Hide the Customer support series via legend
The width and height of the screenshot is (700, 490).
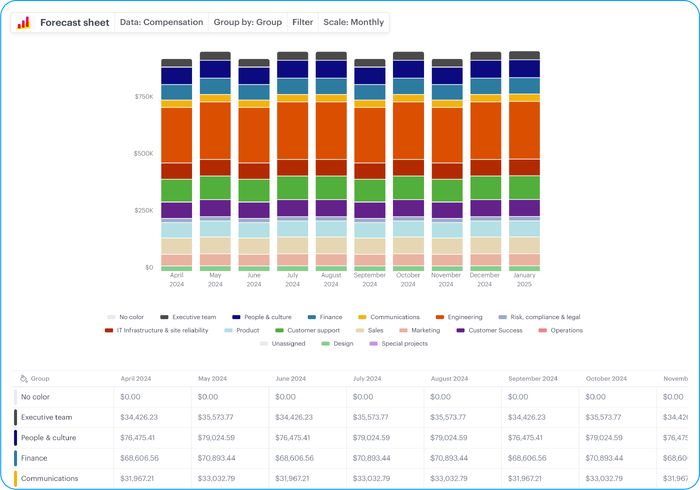point(279,330)
